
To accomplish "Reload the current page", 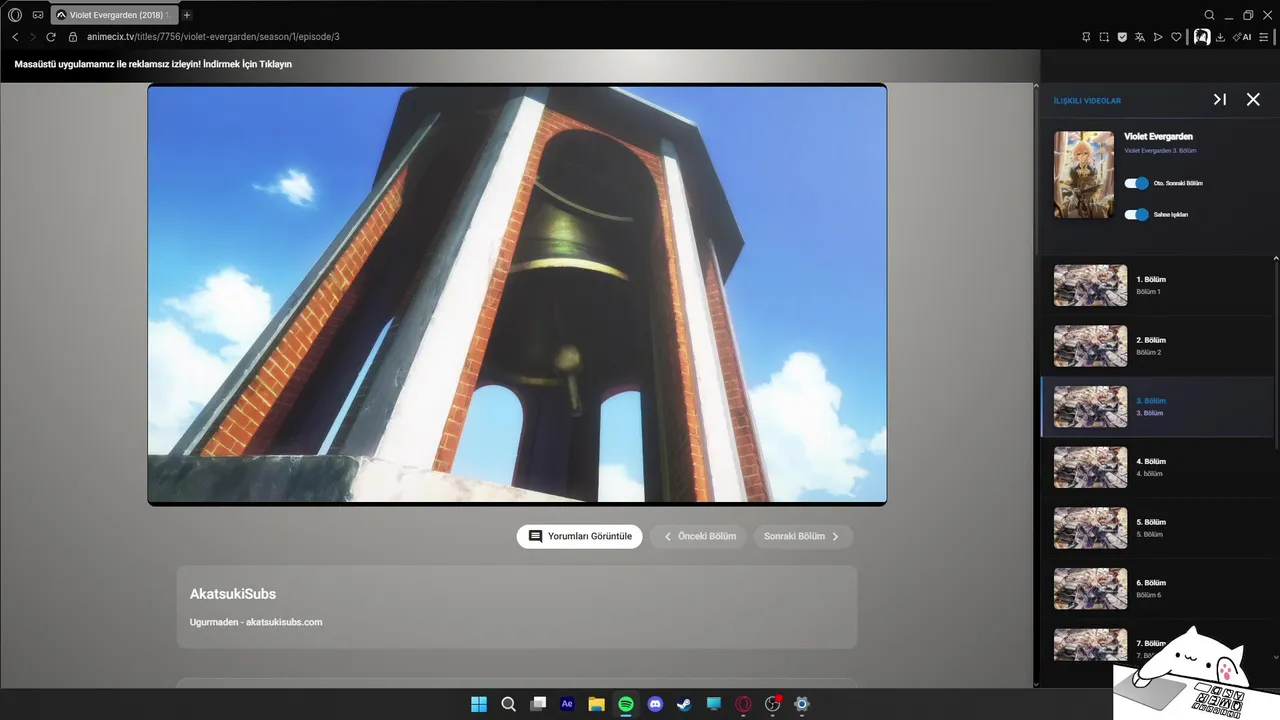I will (51, 37).
